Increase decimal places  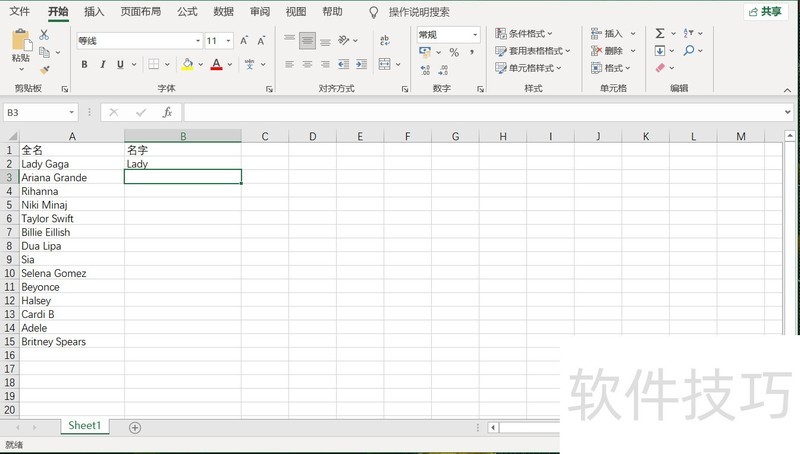[x=426, y=70]
